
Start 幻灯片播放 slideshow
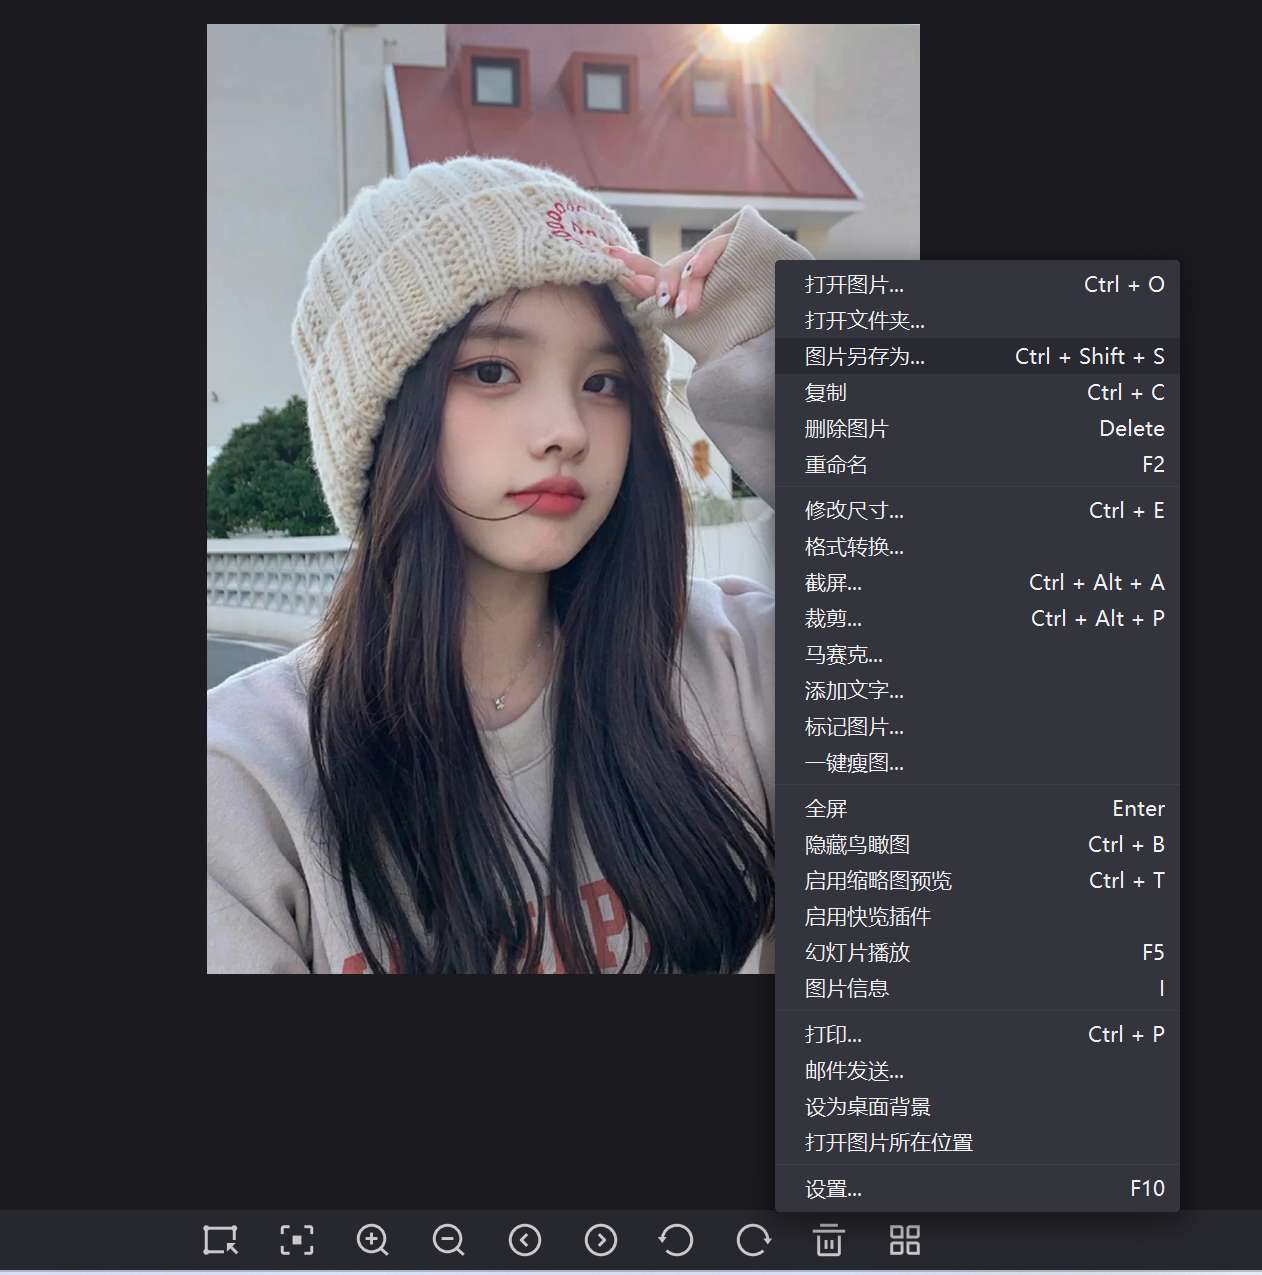(977, 953)
